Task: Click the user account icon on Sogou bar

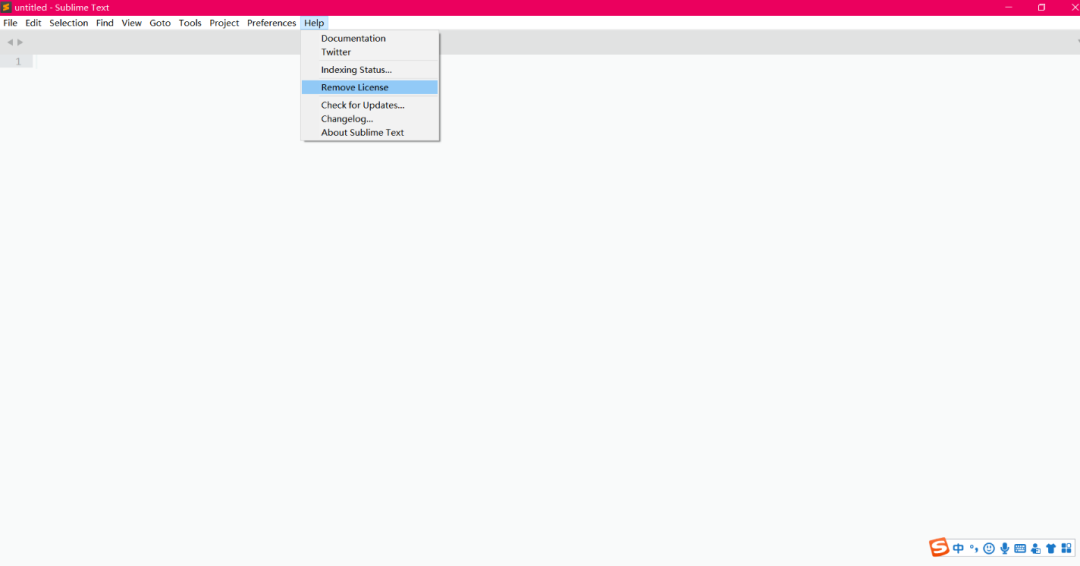Action: tap(1036, 548)
